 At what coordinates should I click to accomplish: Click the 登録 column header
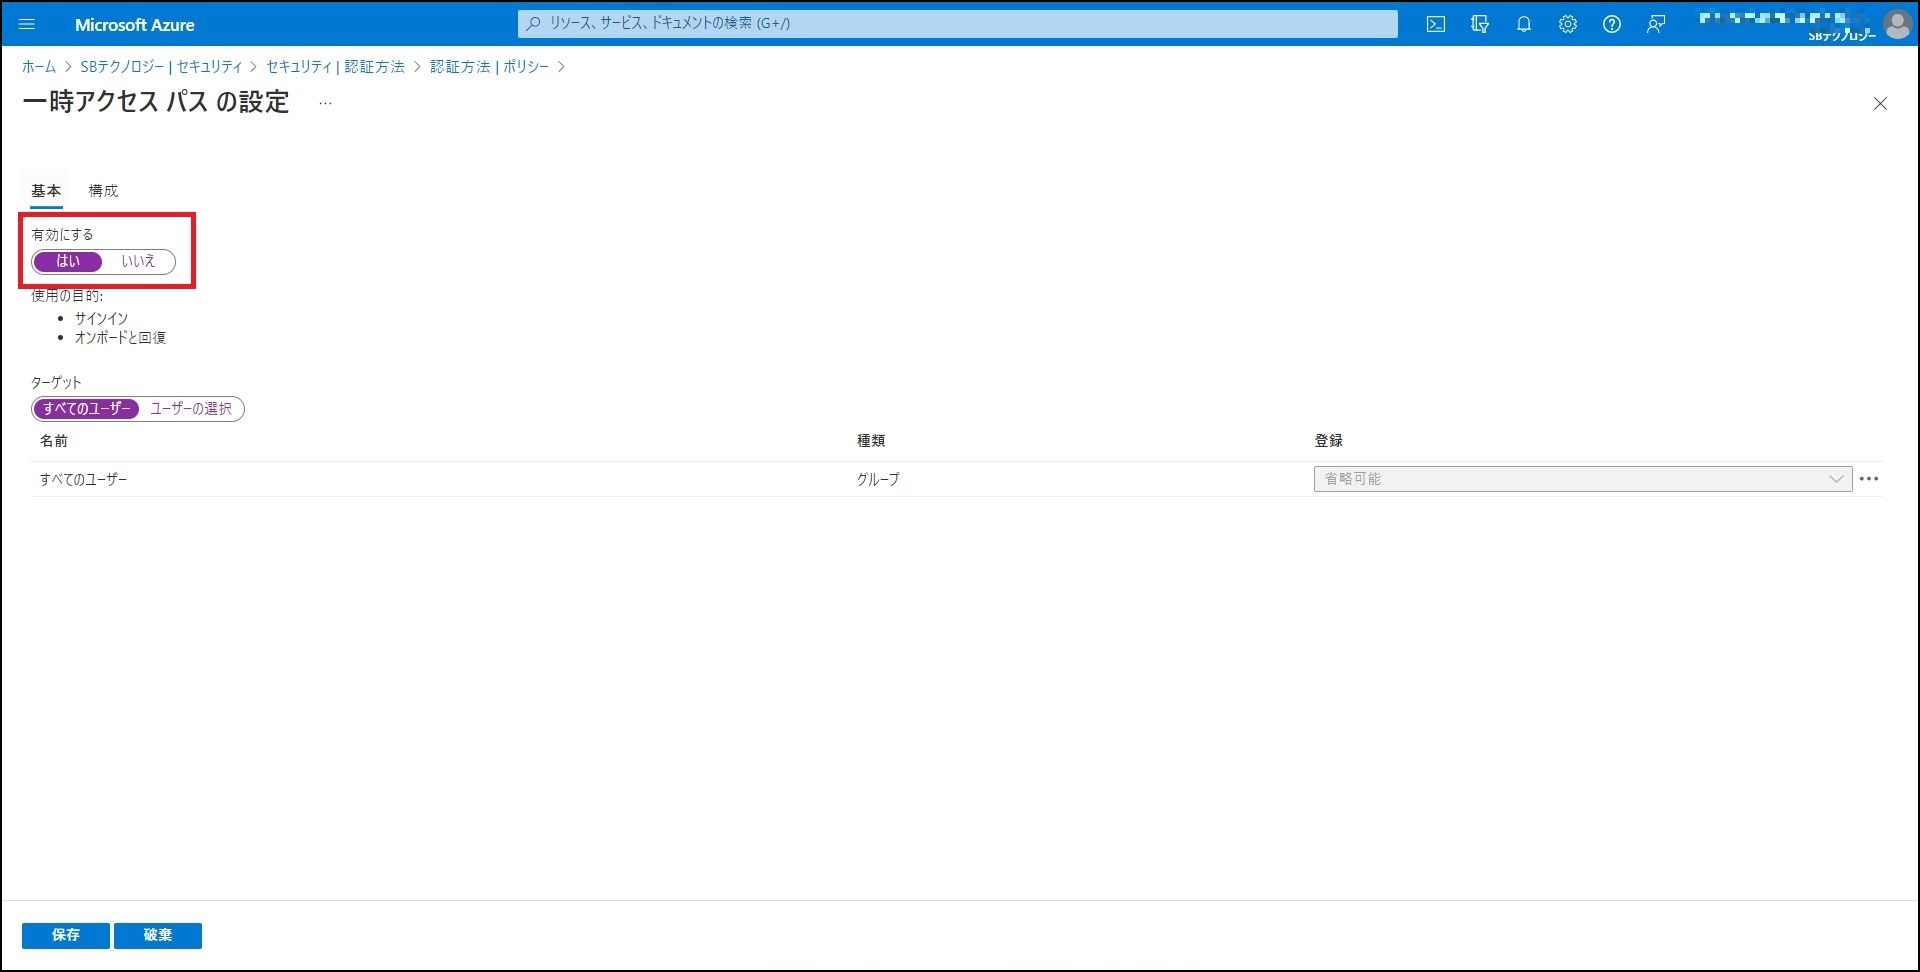[1328, 441]
